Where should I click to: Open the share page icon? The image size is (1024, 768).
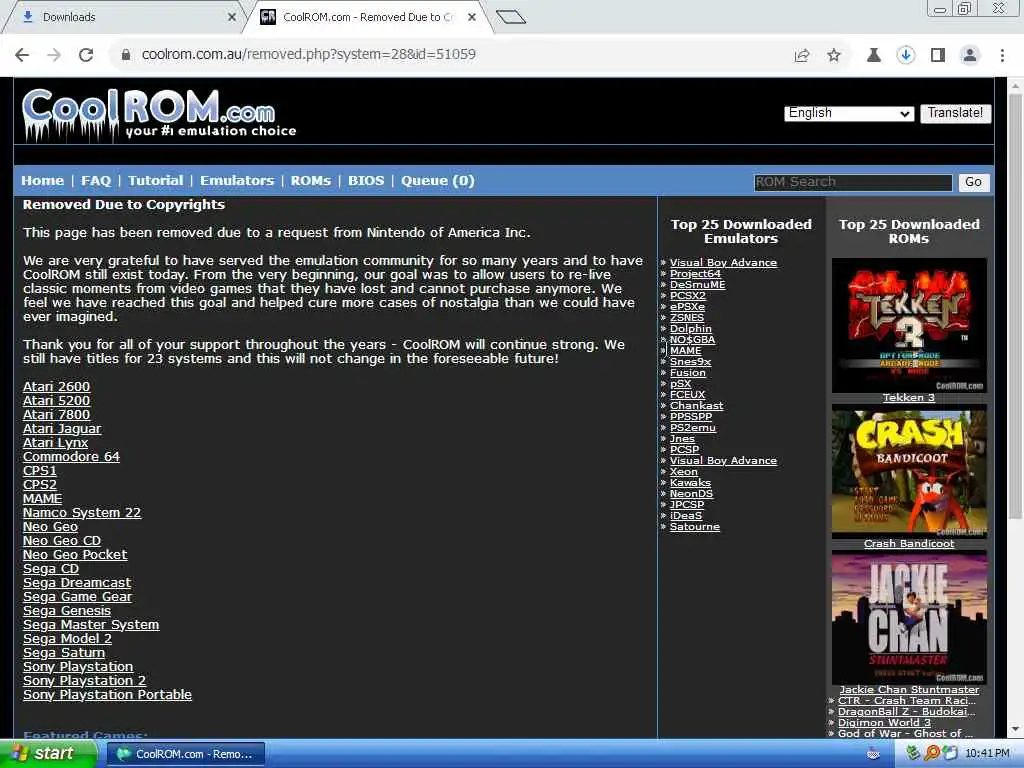(x=802, y=56)
